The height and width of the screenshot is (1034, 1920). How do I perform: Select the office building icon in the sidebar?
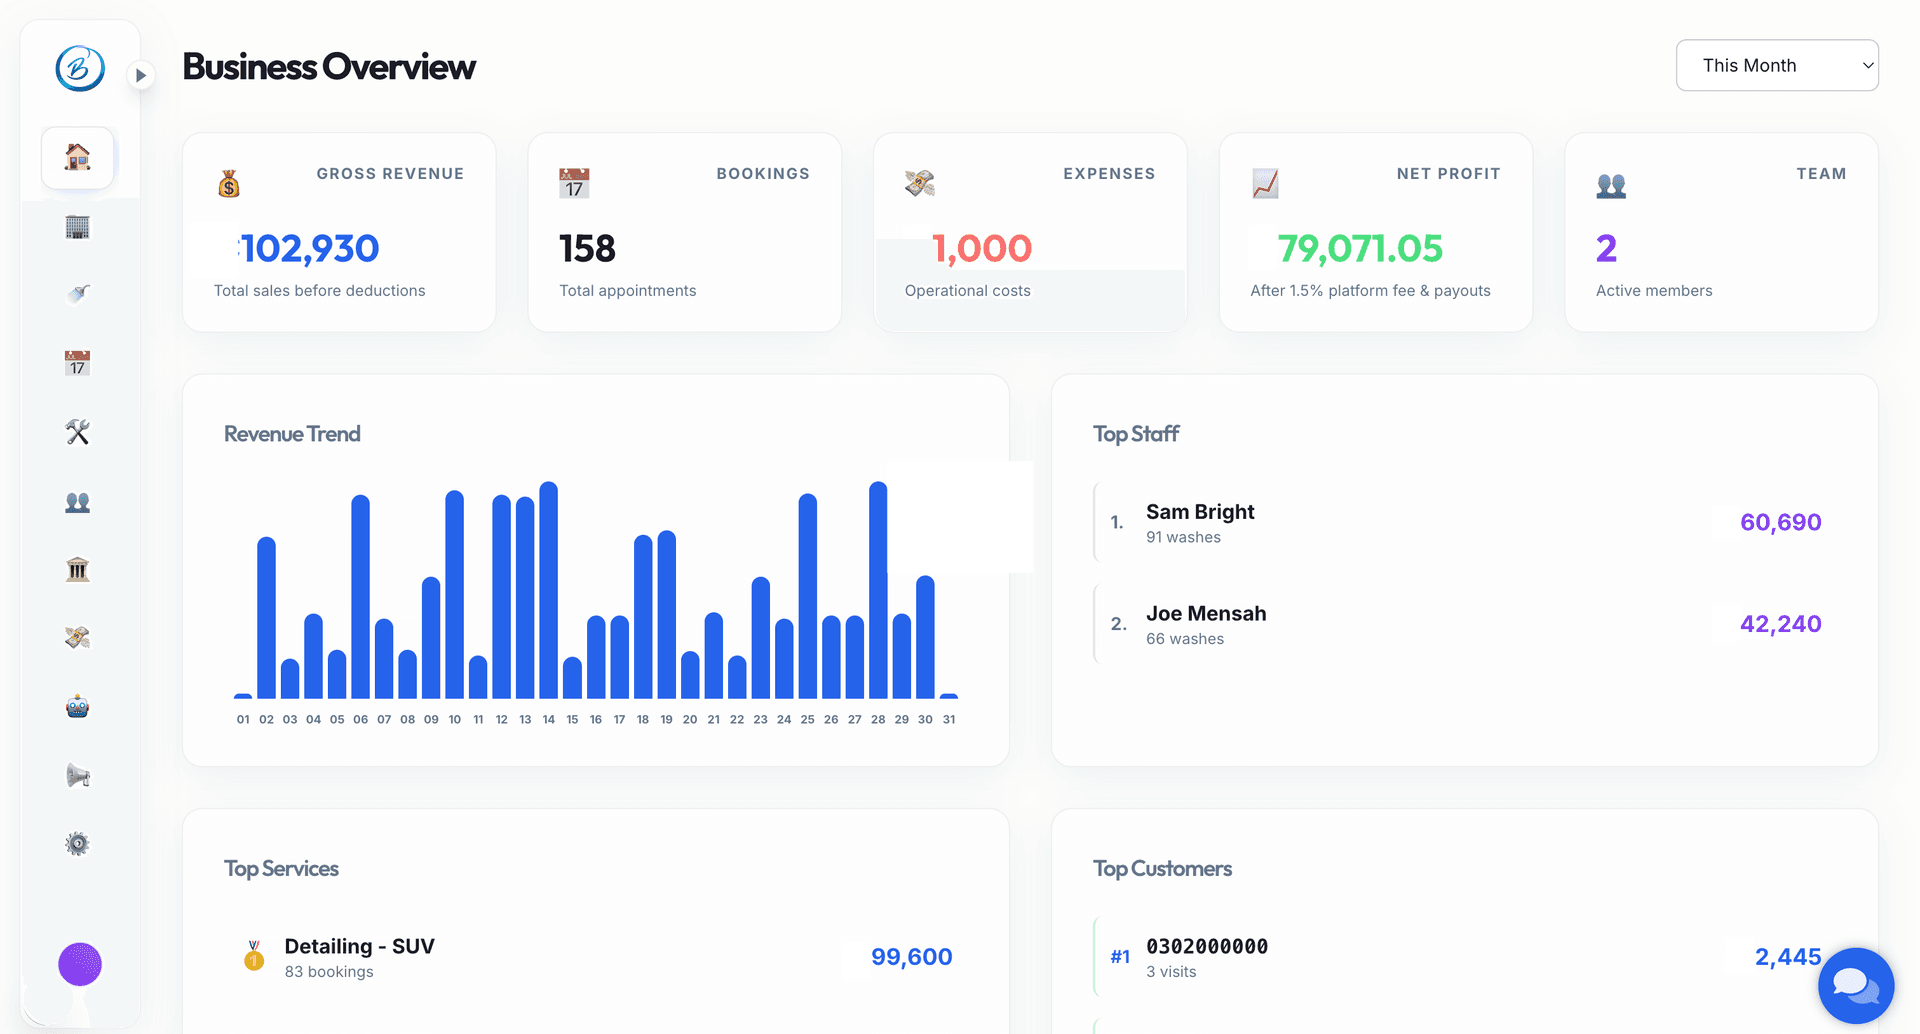pyautogui.click(x=77, y=226)
